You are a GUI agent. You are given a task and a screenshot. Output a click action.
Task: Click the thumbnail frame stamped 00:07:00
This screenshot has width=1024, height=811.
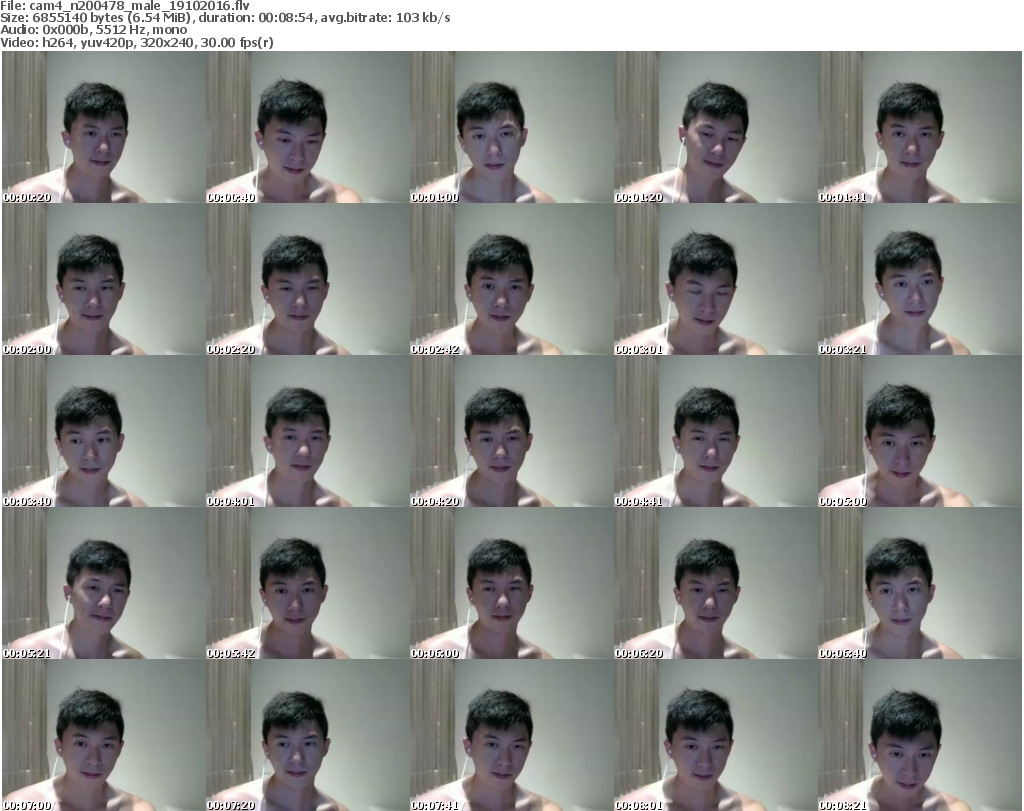tap(104, 735)
